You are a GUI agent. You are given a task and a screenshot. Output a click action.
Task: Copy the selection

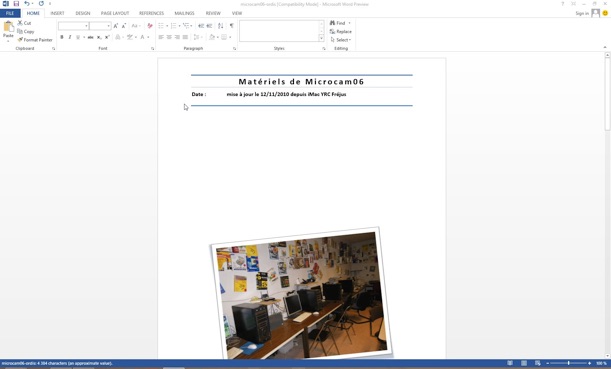(x=26, y=32)
